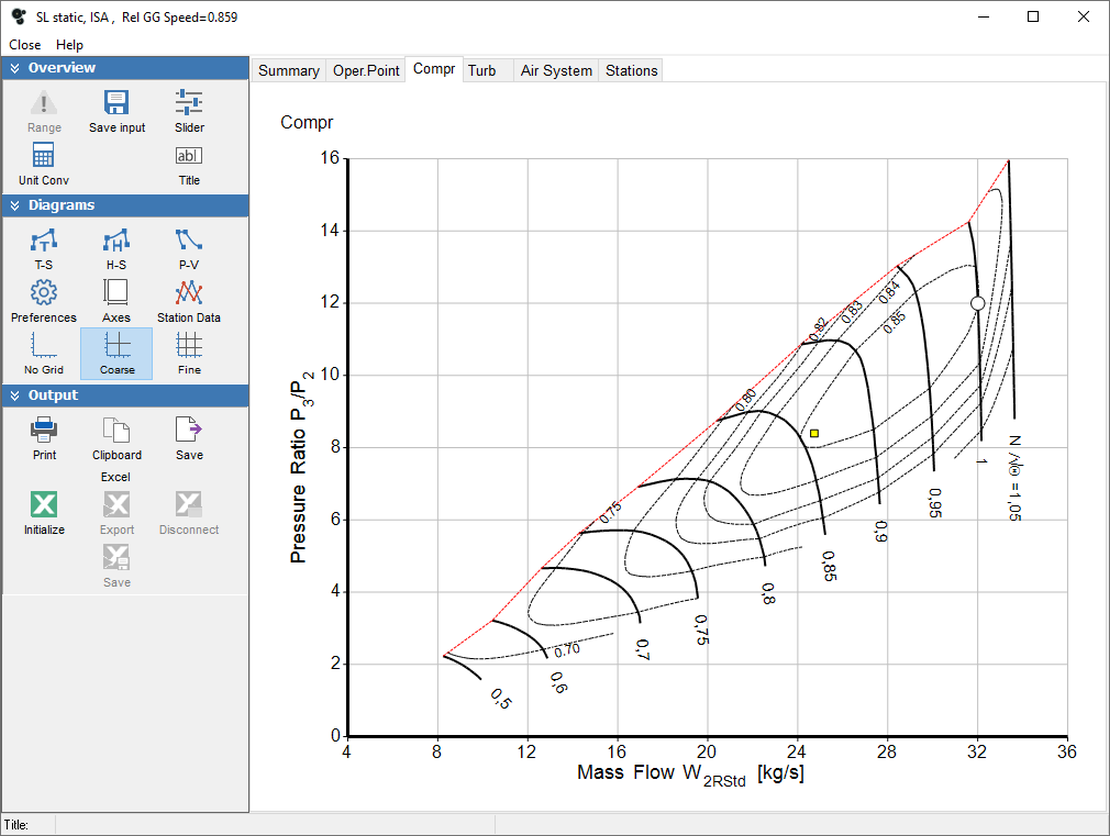Open the Help menu

69,45
